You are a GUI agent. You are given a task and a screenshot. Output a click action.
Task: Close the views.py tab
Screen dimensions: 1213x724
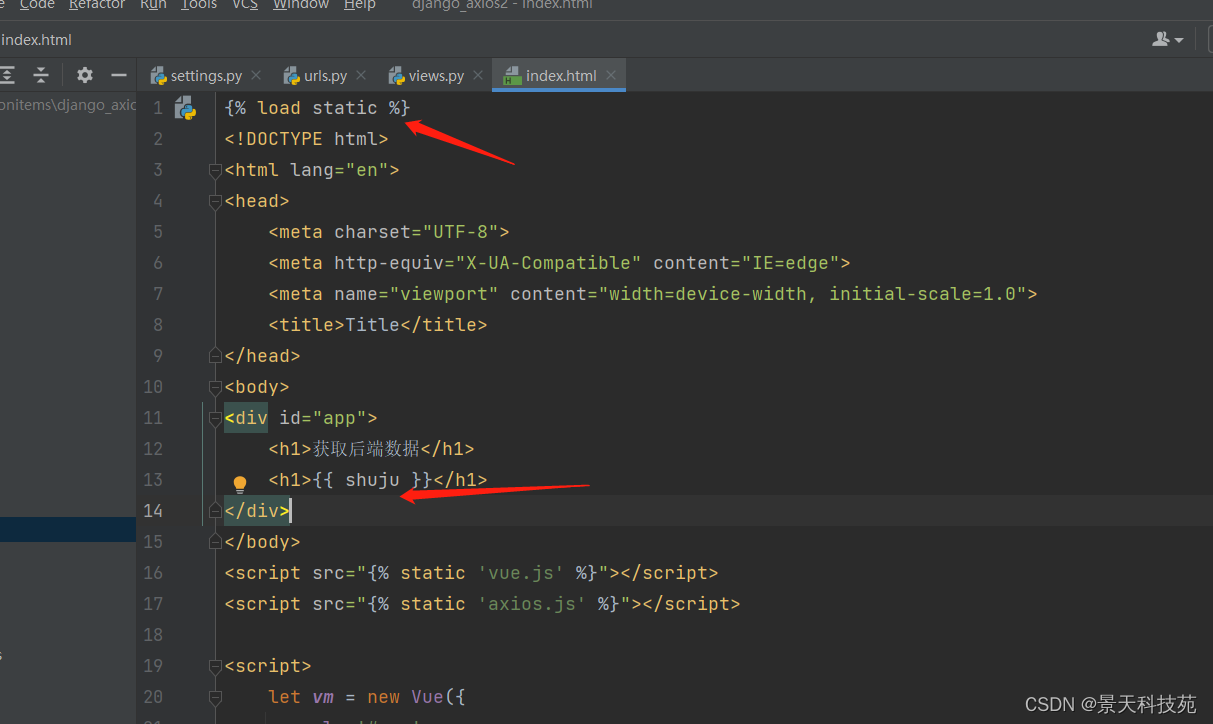[x=478, y=75]
